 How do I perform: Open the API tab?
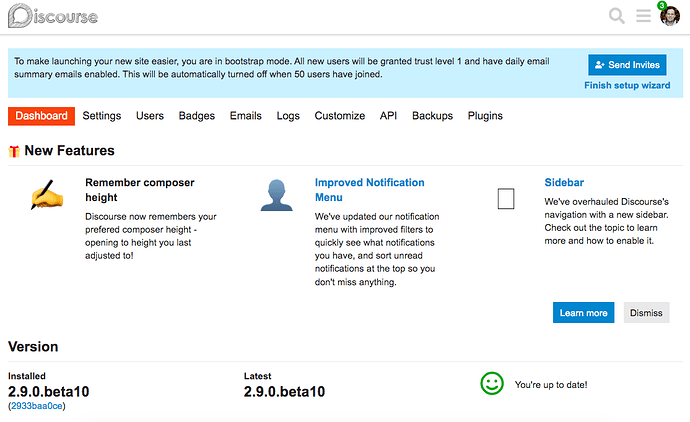pyautogui.click(x=389, y=116)
